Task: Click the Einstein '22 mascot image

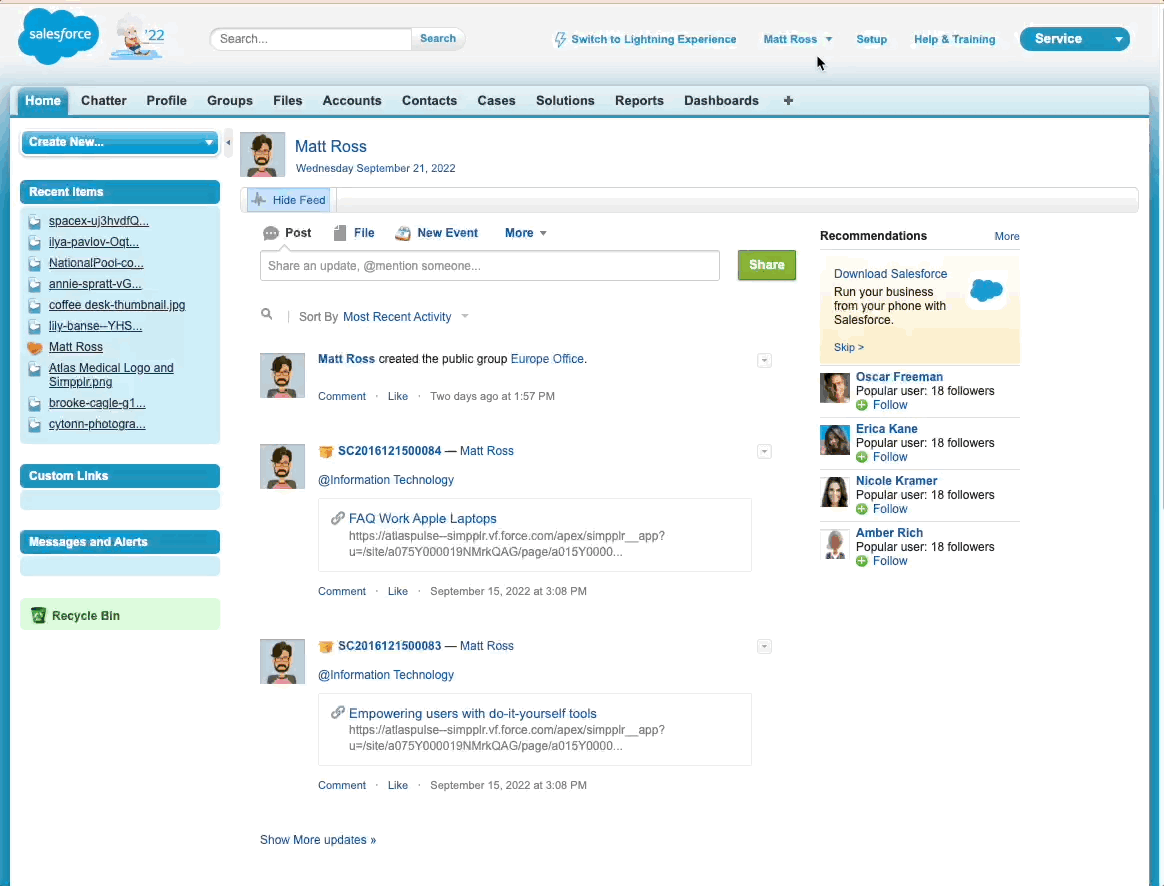Action: point(139,37)
